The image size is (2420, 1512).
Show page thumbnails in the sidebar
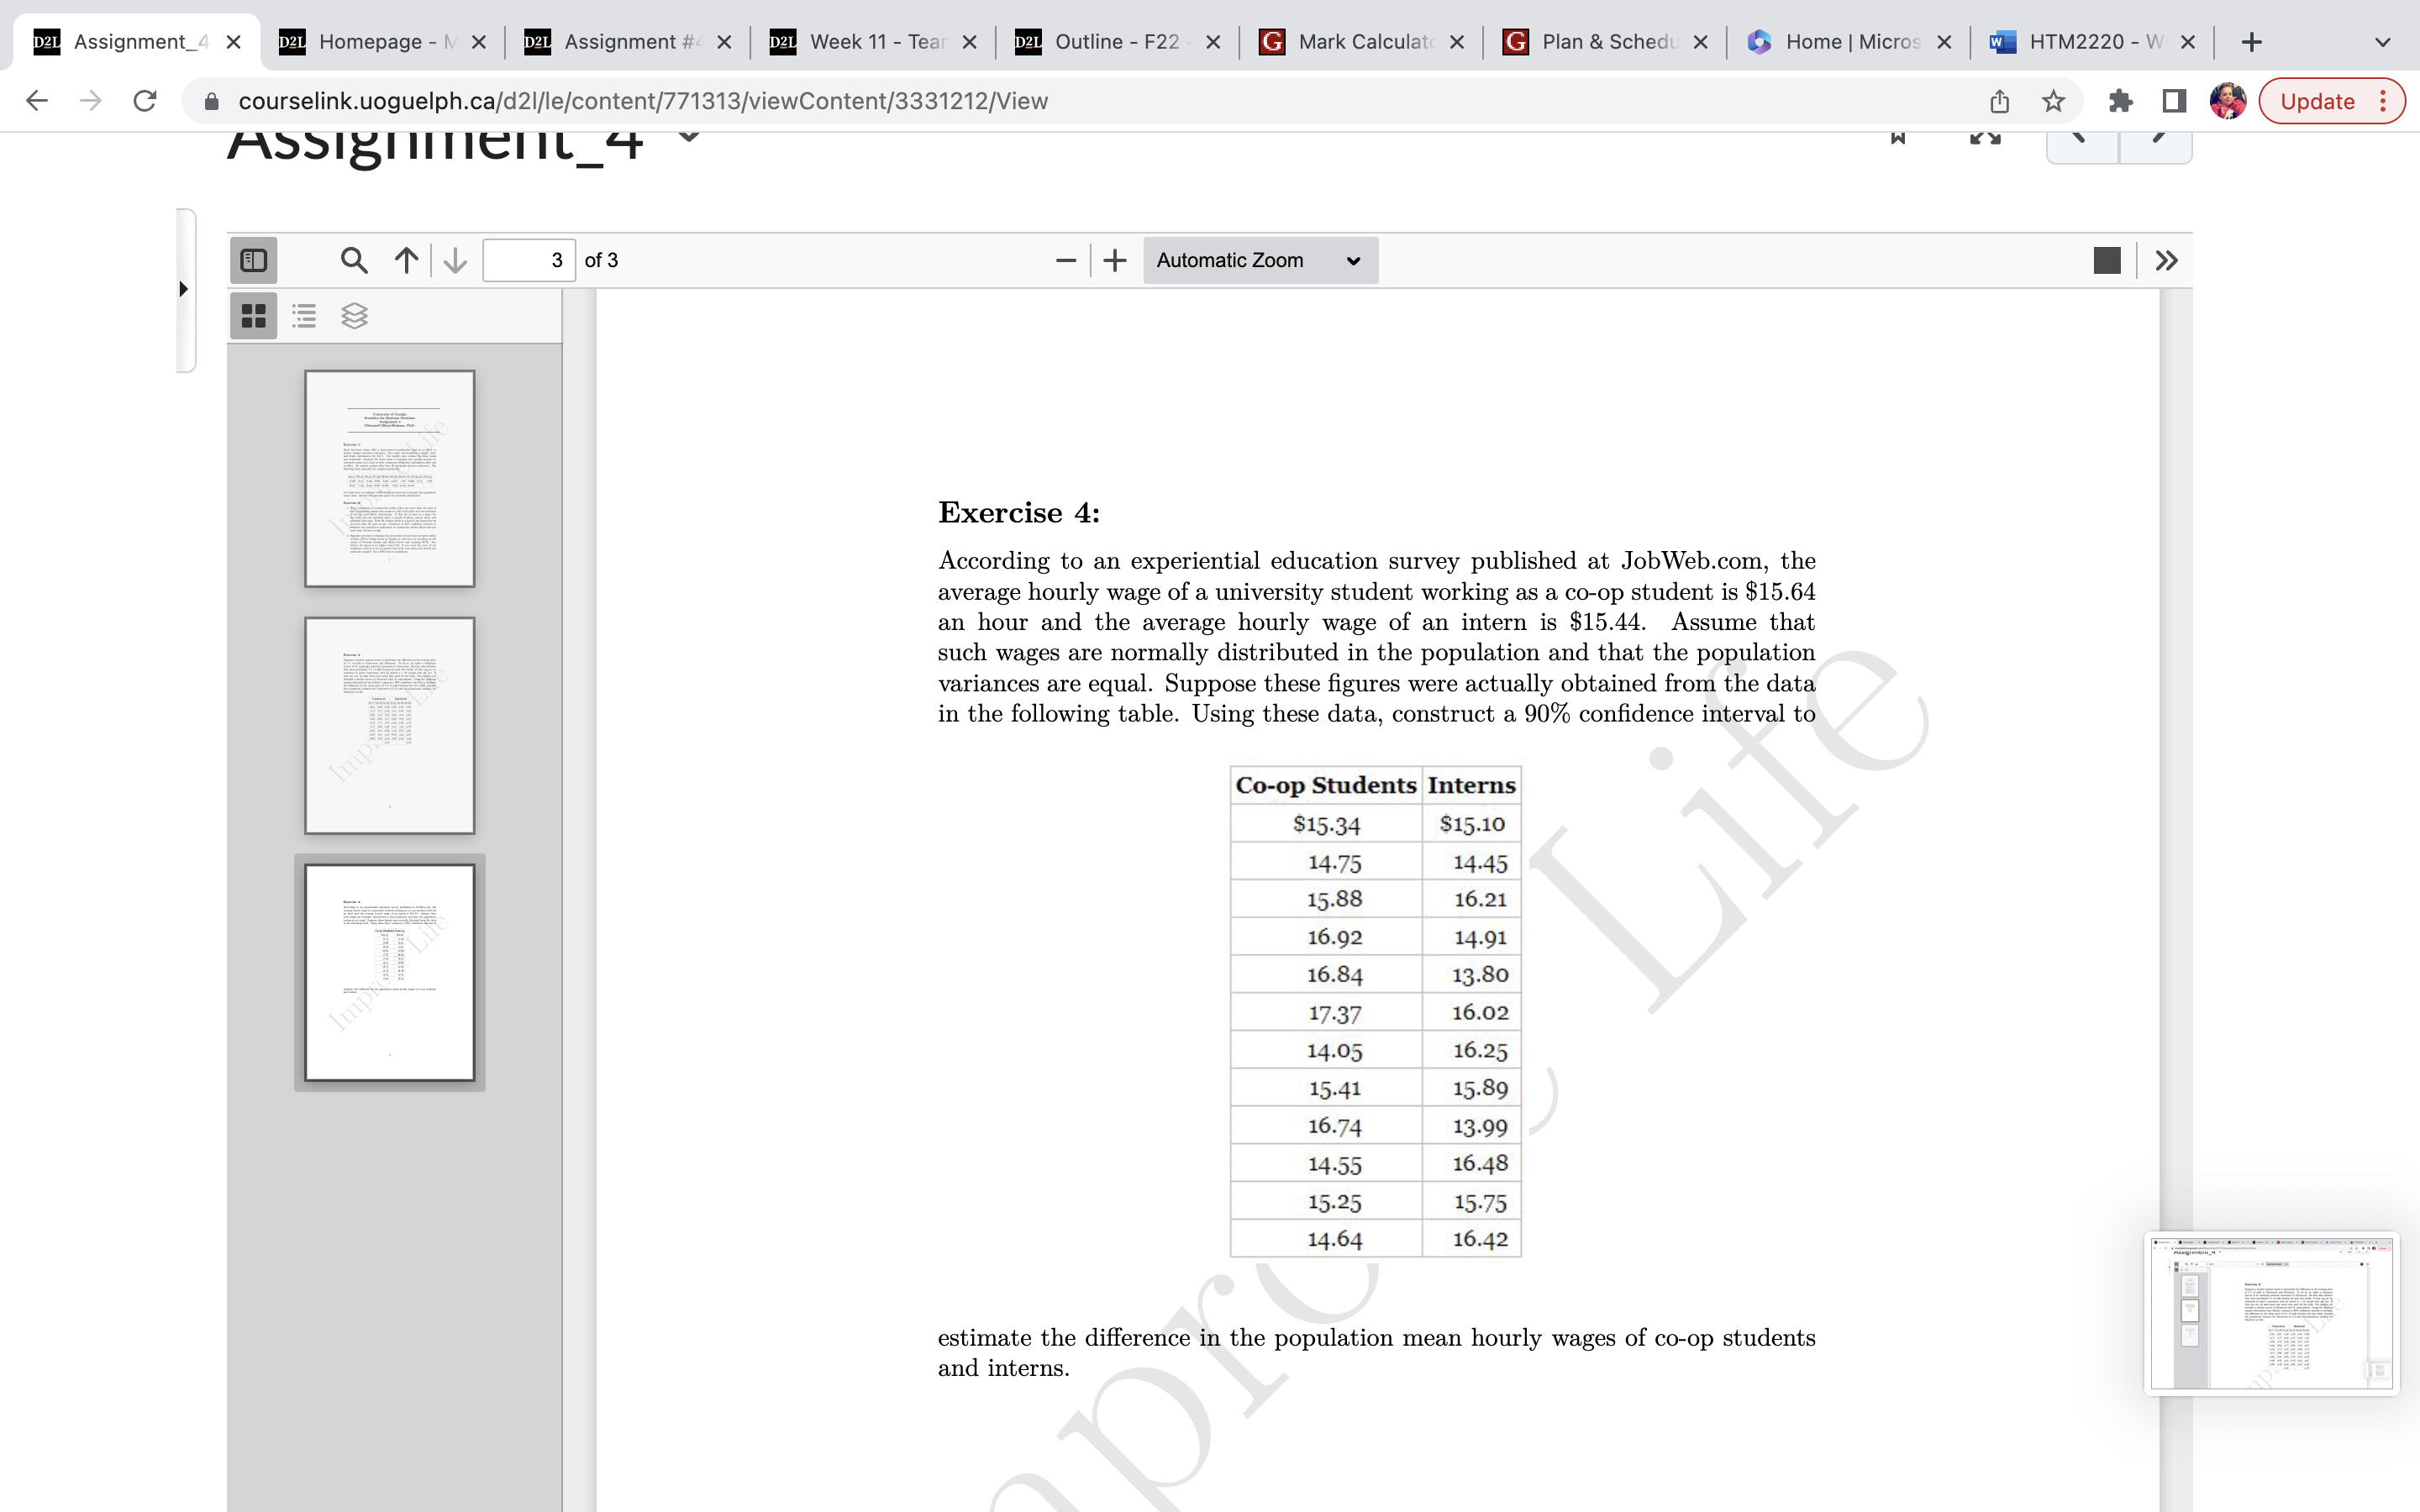coord(253,315)
